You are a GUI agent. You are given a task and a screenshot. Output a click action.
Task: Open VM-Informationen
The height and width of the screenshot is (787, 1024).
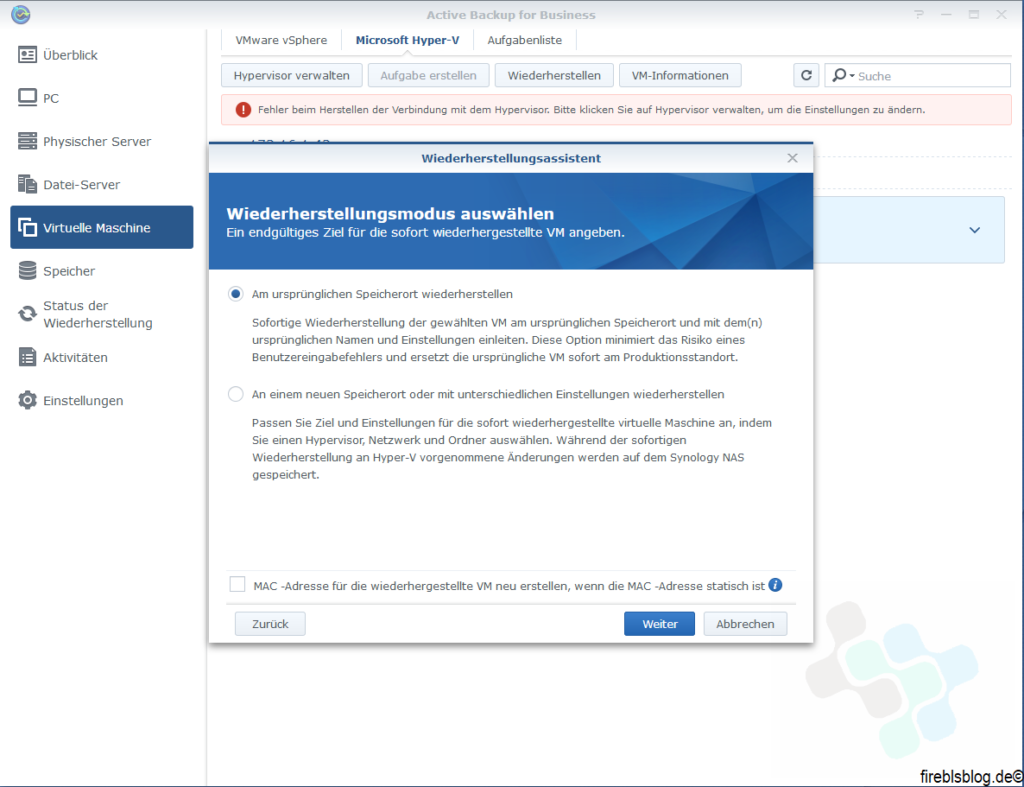pyautogui.click(x=680, y=75)
